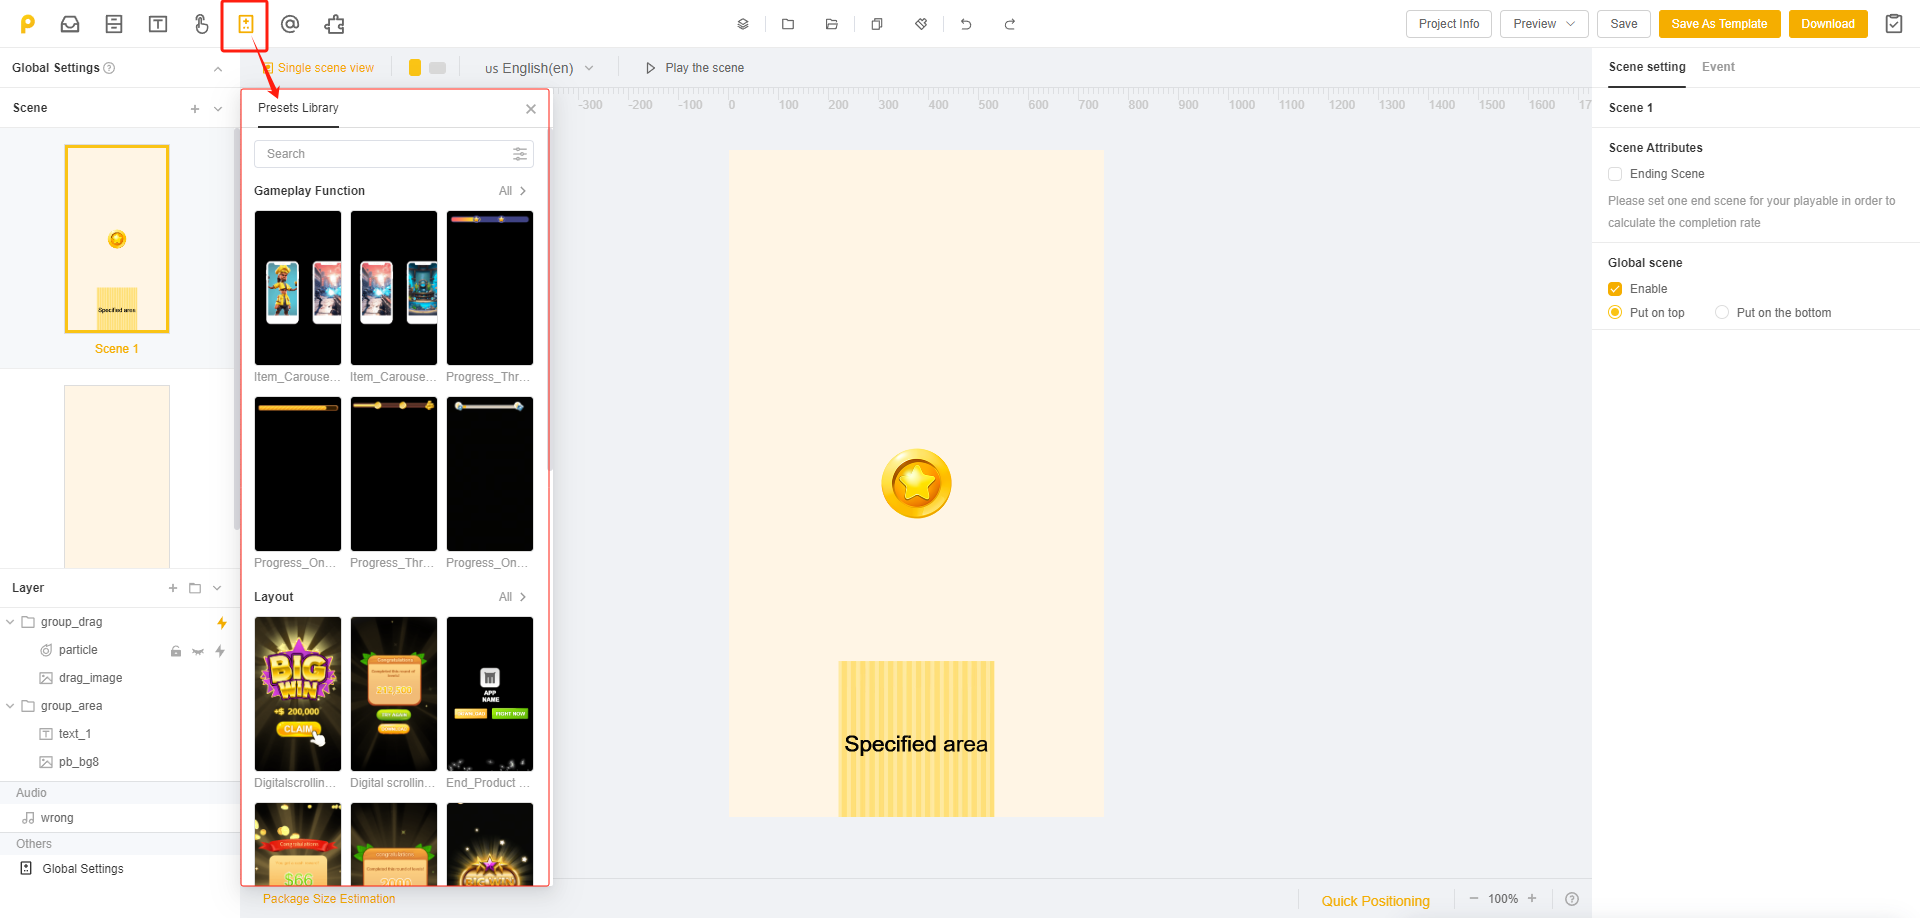1920x918 pixels.
Task: Select the wrong audio item
Action: (57, 818)
